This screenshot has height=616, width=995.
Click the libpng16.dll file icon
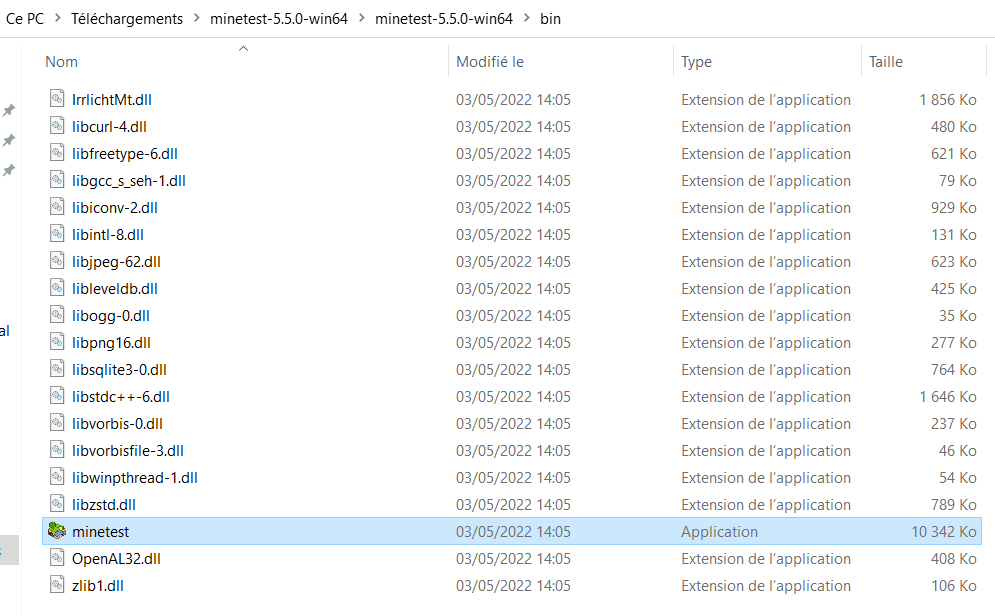[x=57, y=342]
